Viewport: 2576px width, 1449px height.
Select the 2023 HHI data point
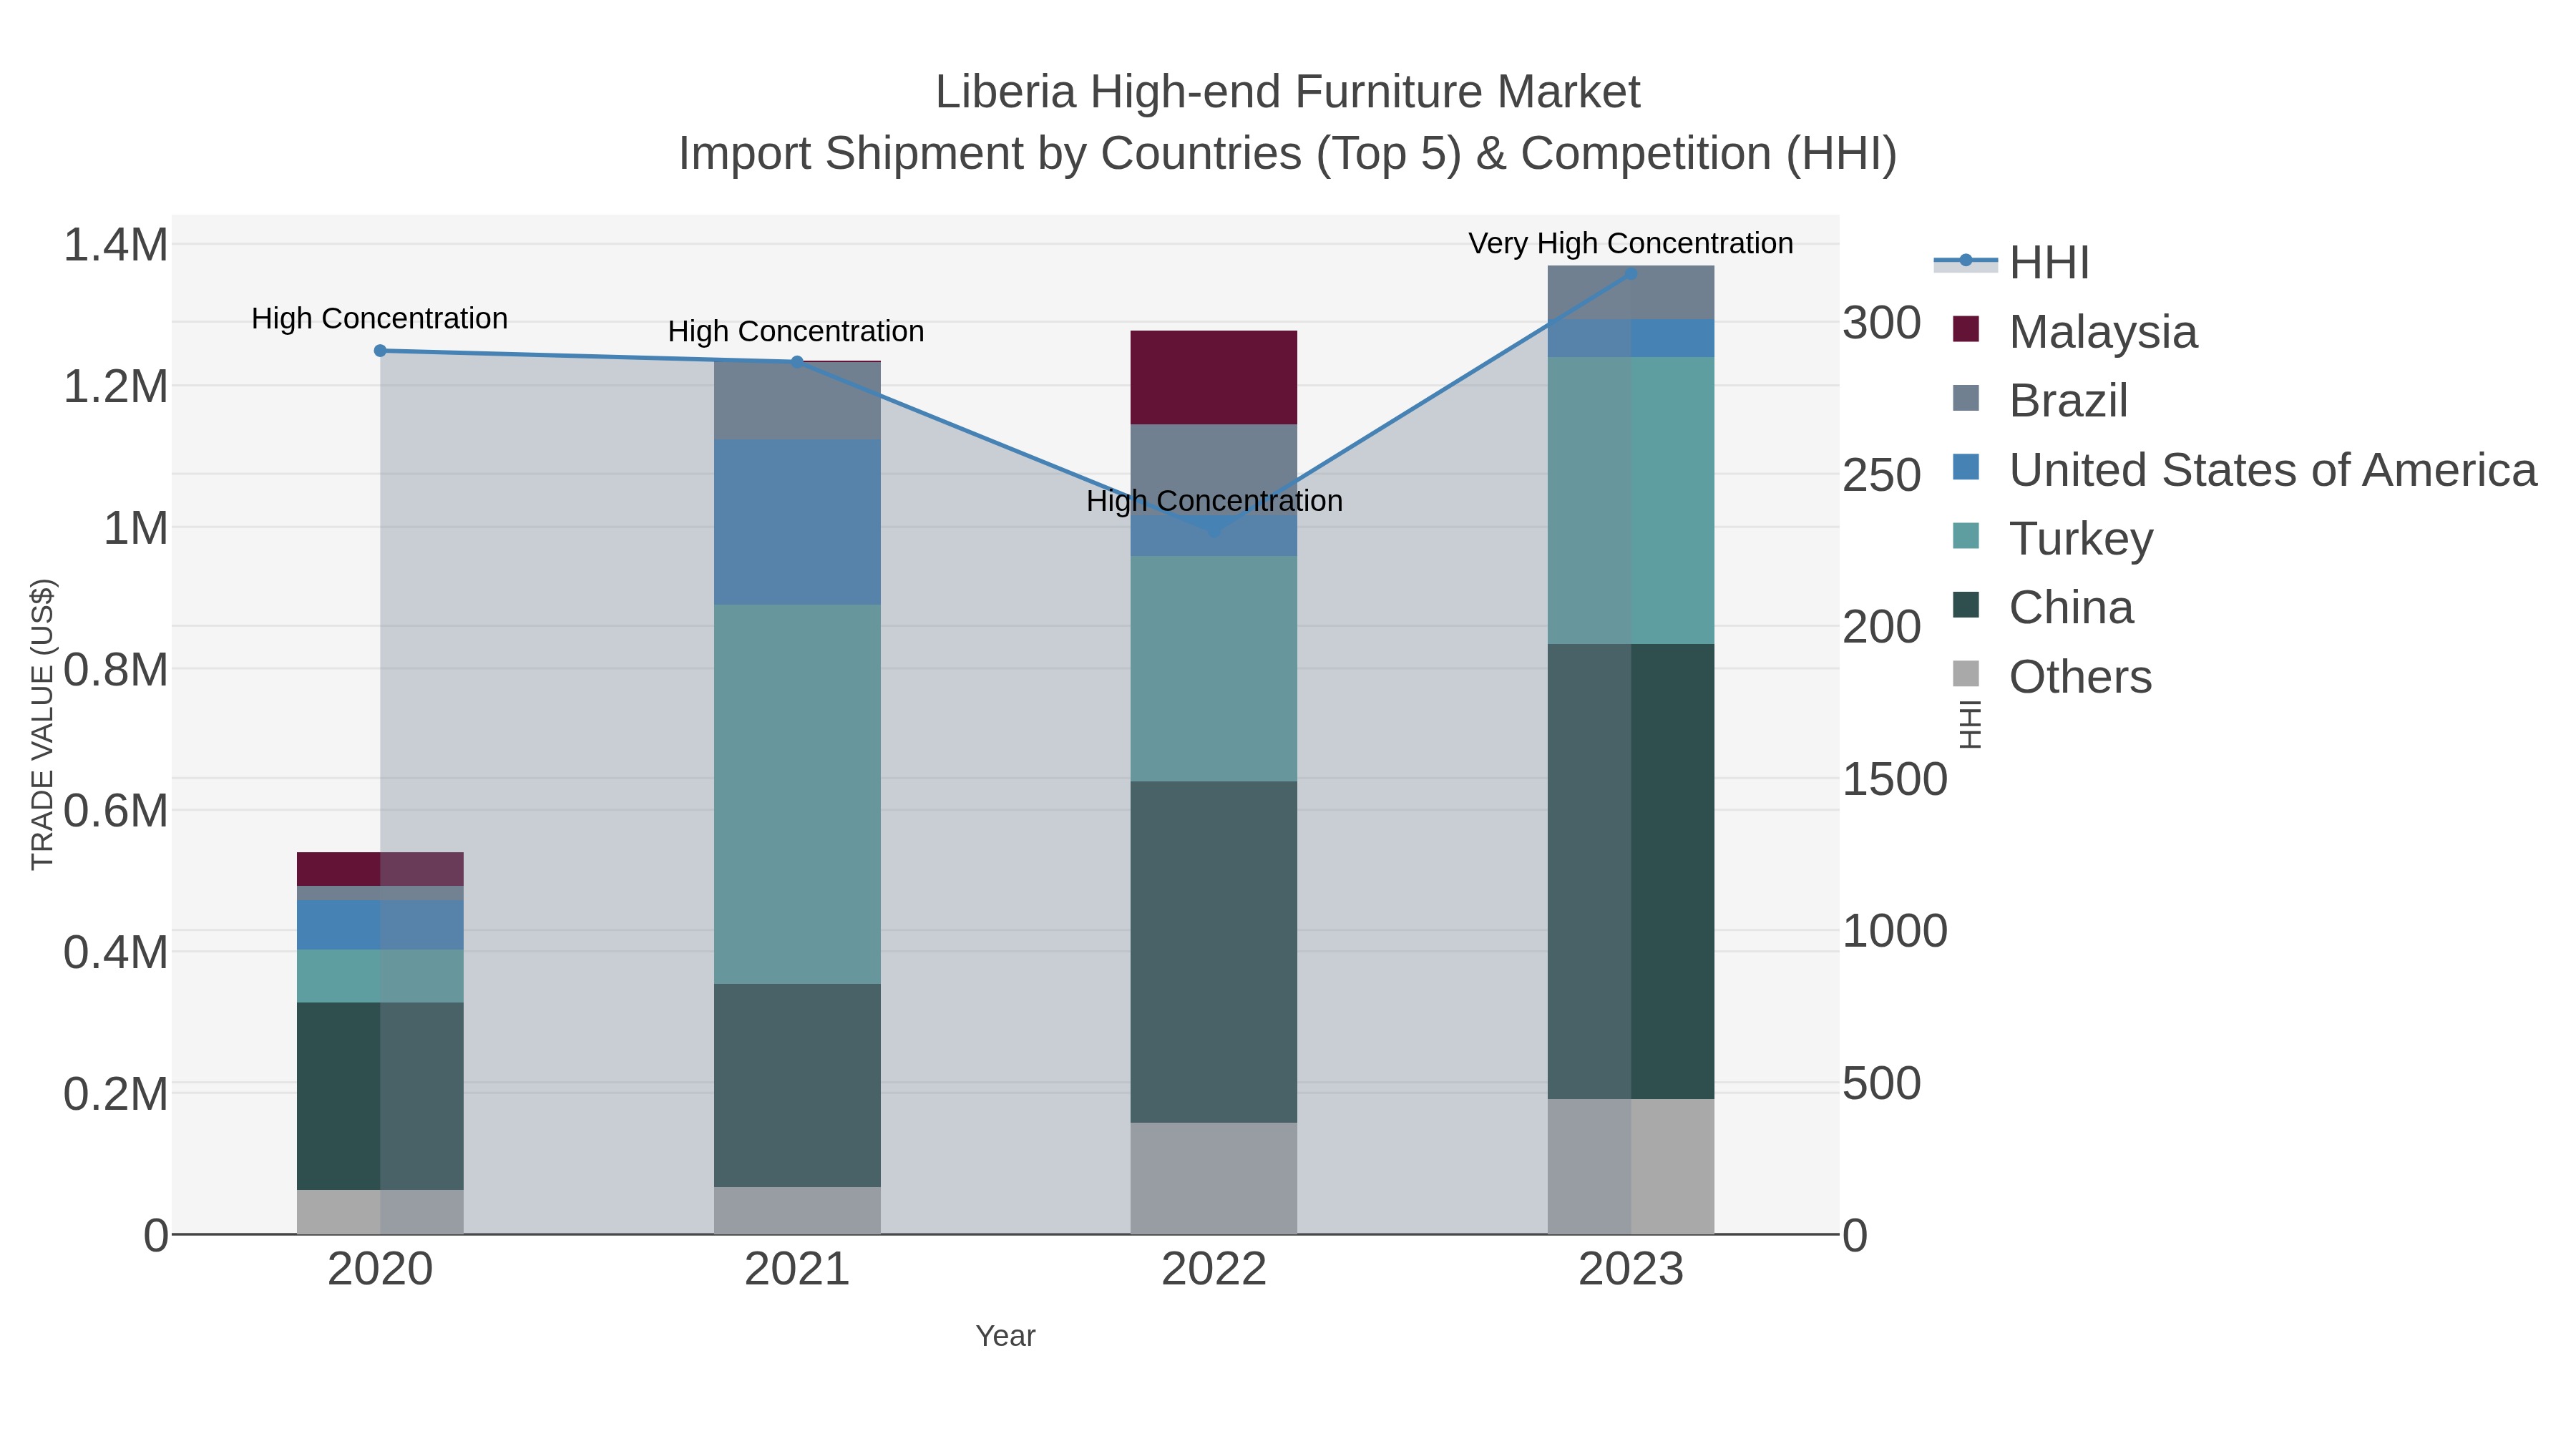click(1631, 273)
